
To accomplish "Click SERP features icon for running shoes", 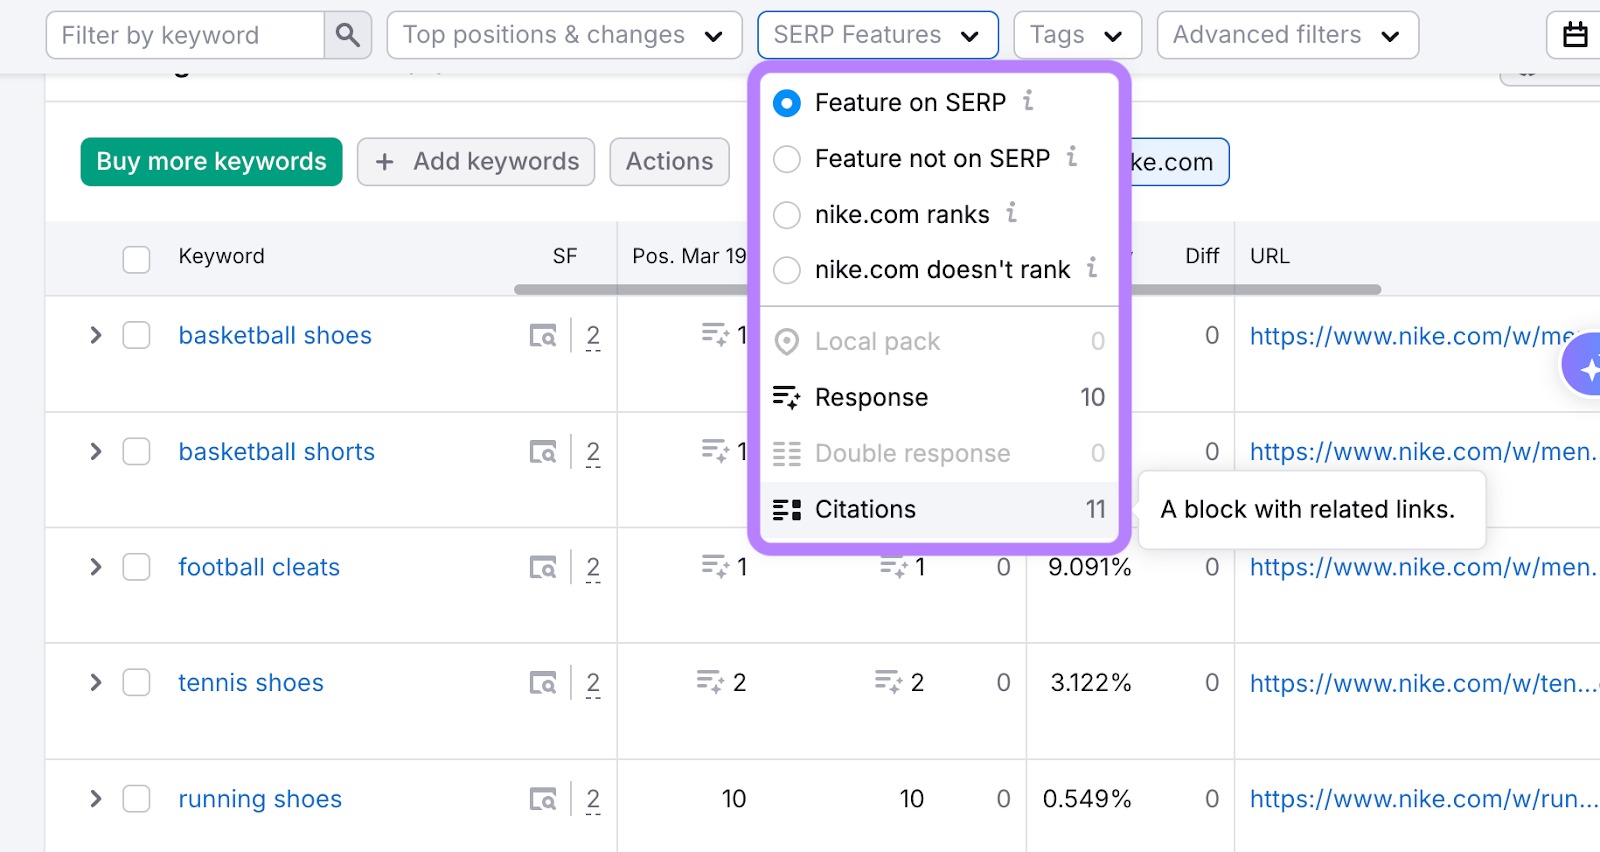I will tap(543, 799).
